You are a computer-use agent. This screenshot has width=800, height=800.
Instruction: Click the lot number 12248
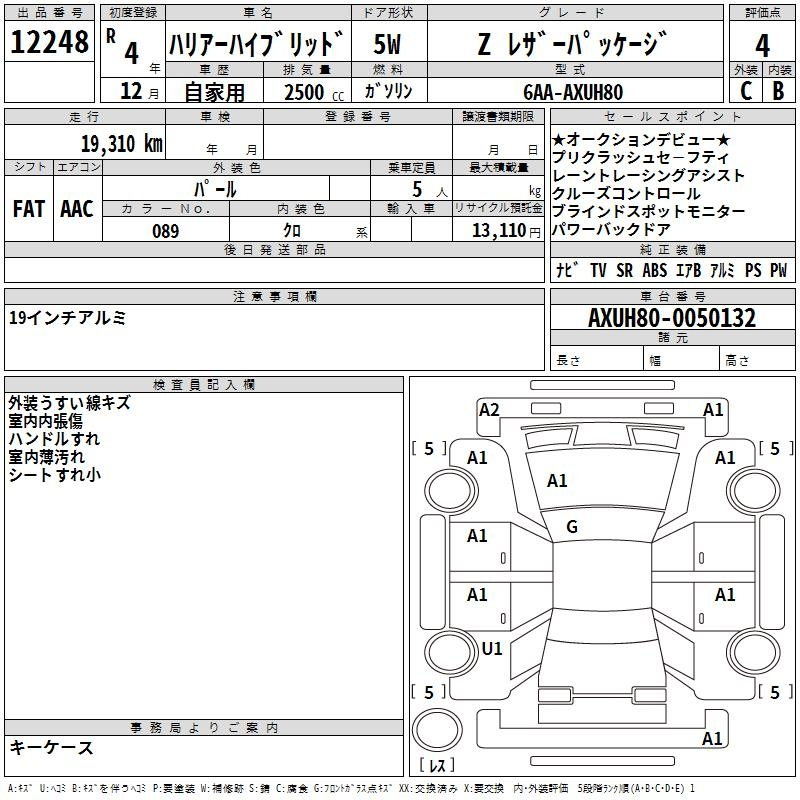pyautogui.click(x=50, y=43)
